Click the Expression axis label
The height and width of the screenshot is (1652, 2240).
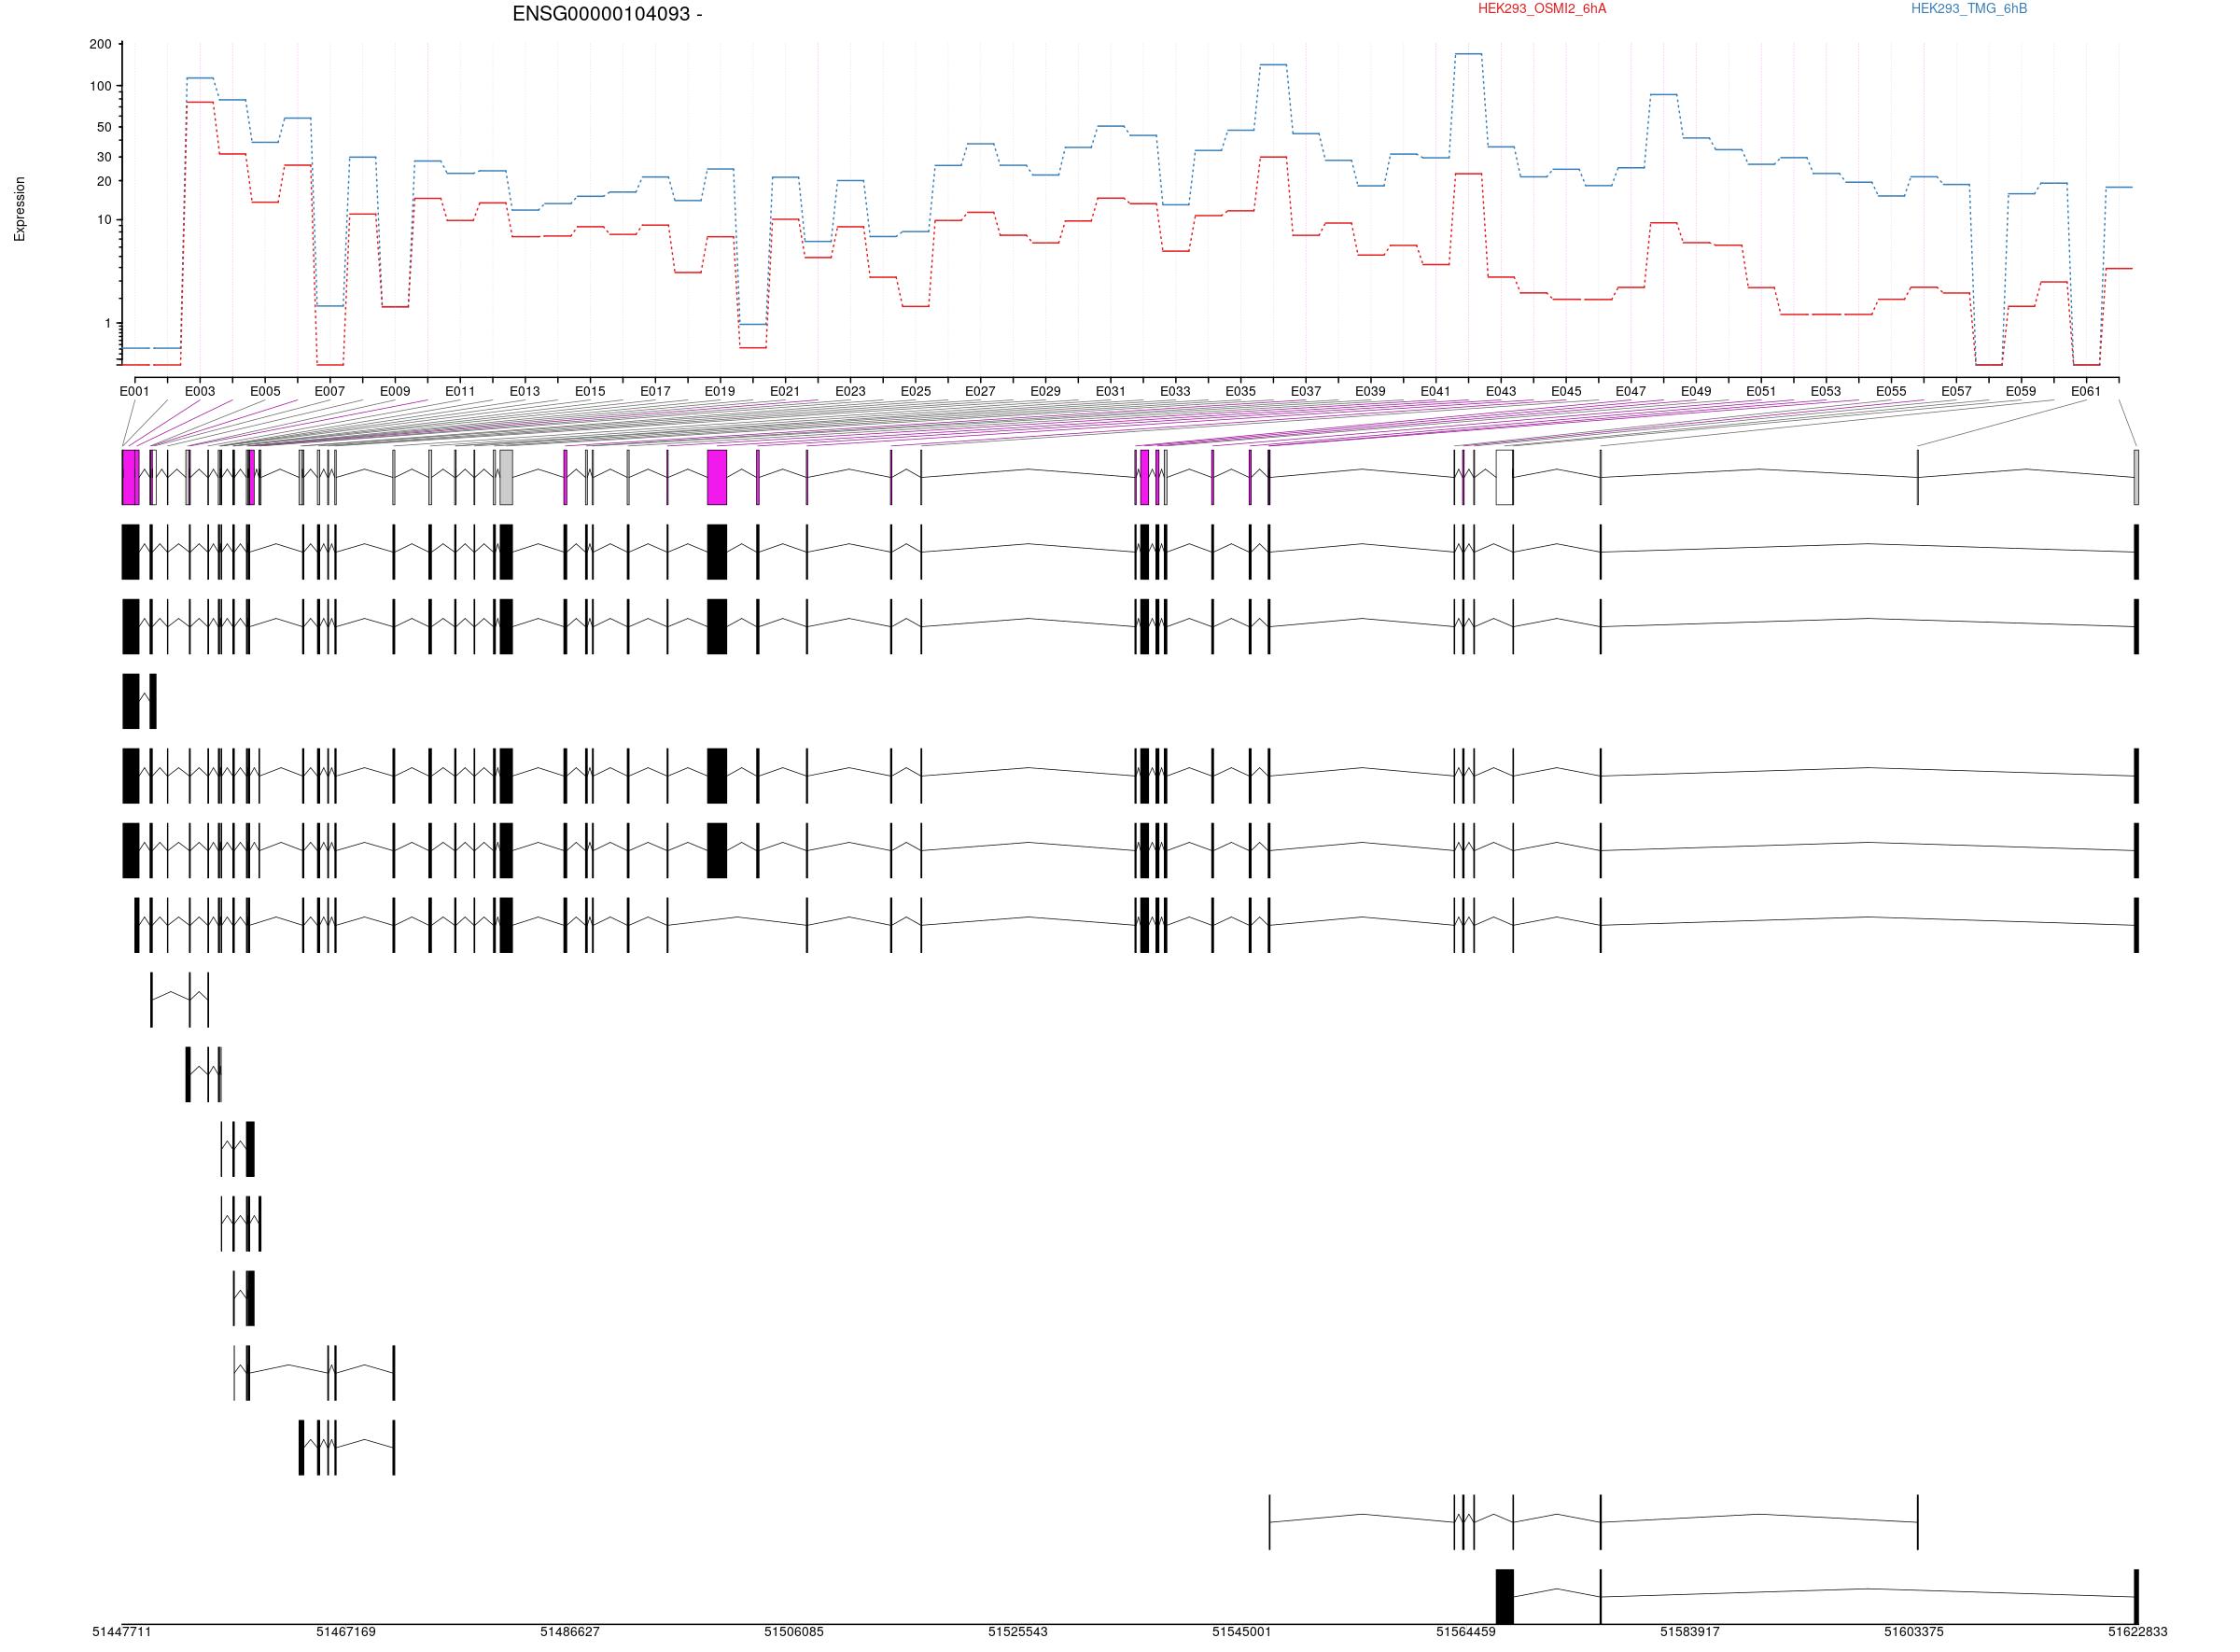pyautogui.click(x=20, y=209)
